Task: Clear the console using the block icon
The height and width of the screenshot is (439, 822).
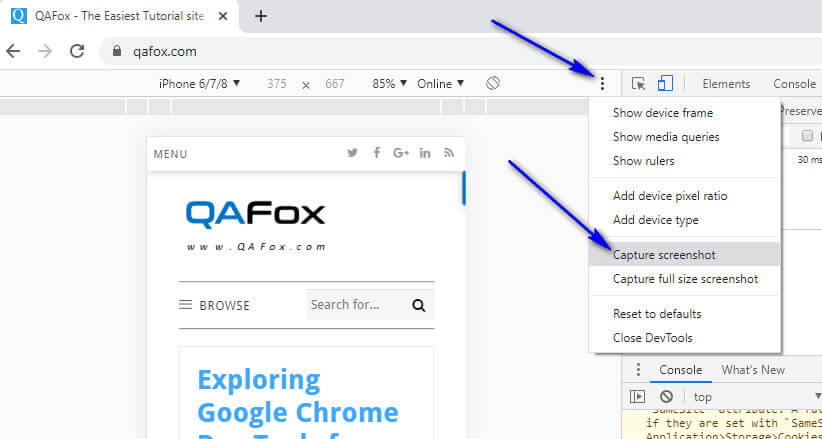Action: [666, 397]
